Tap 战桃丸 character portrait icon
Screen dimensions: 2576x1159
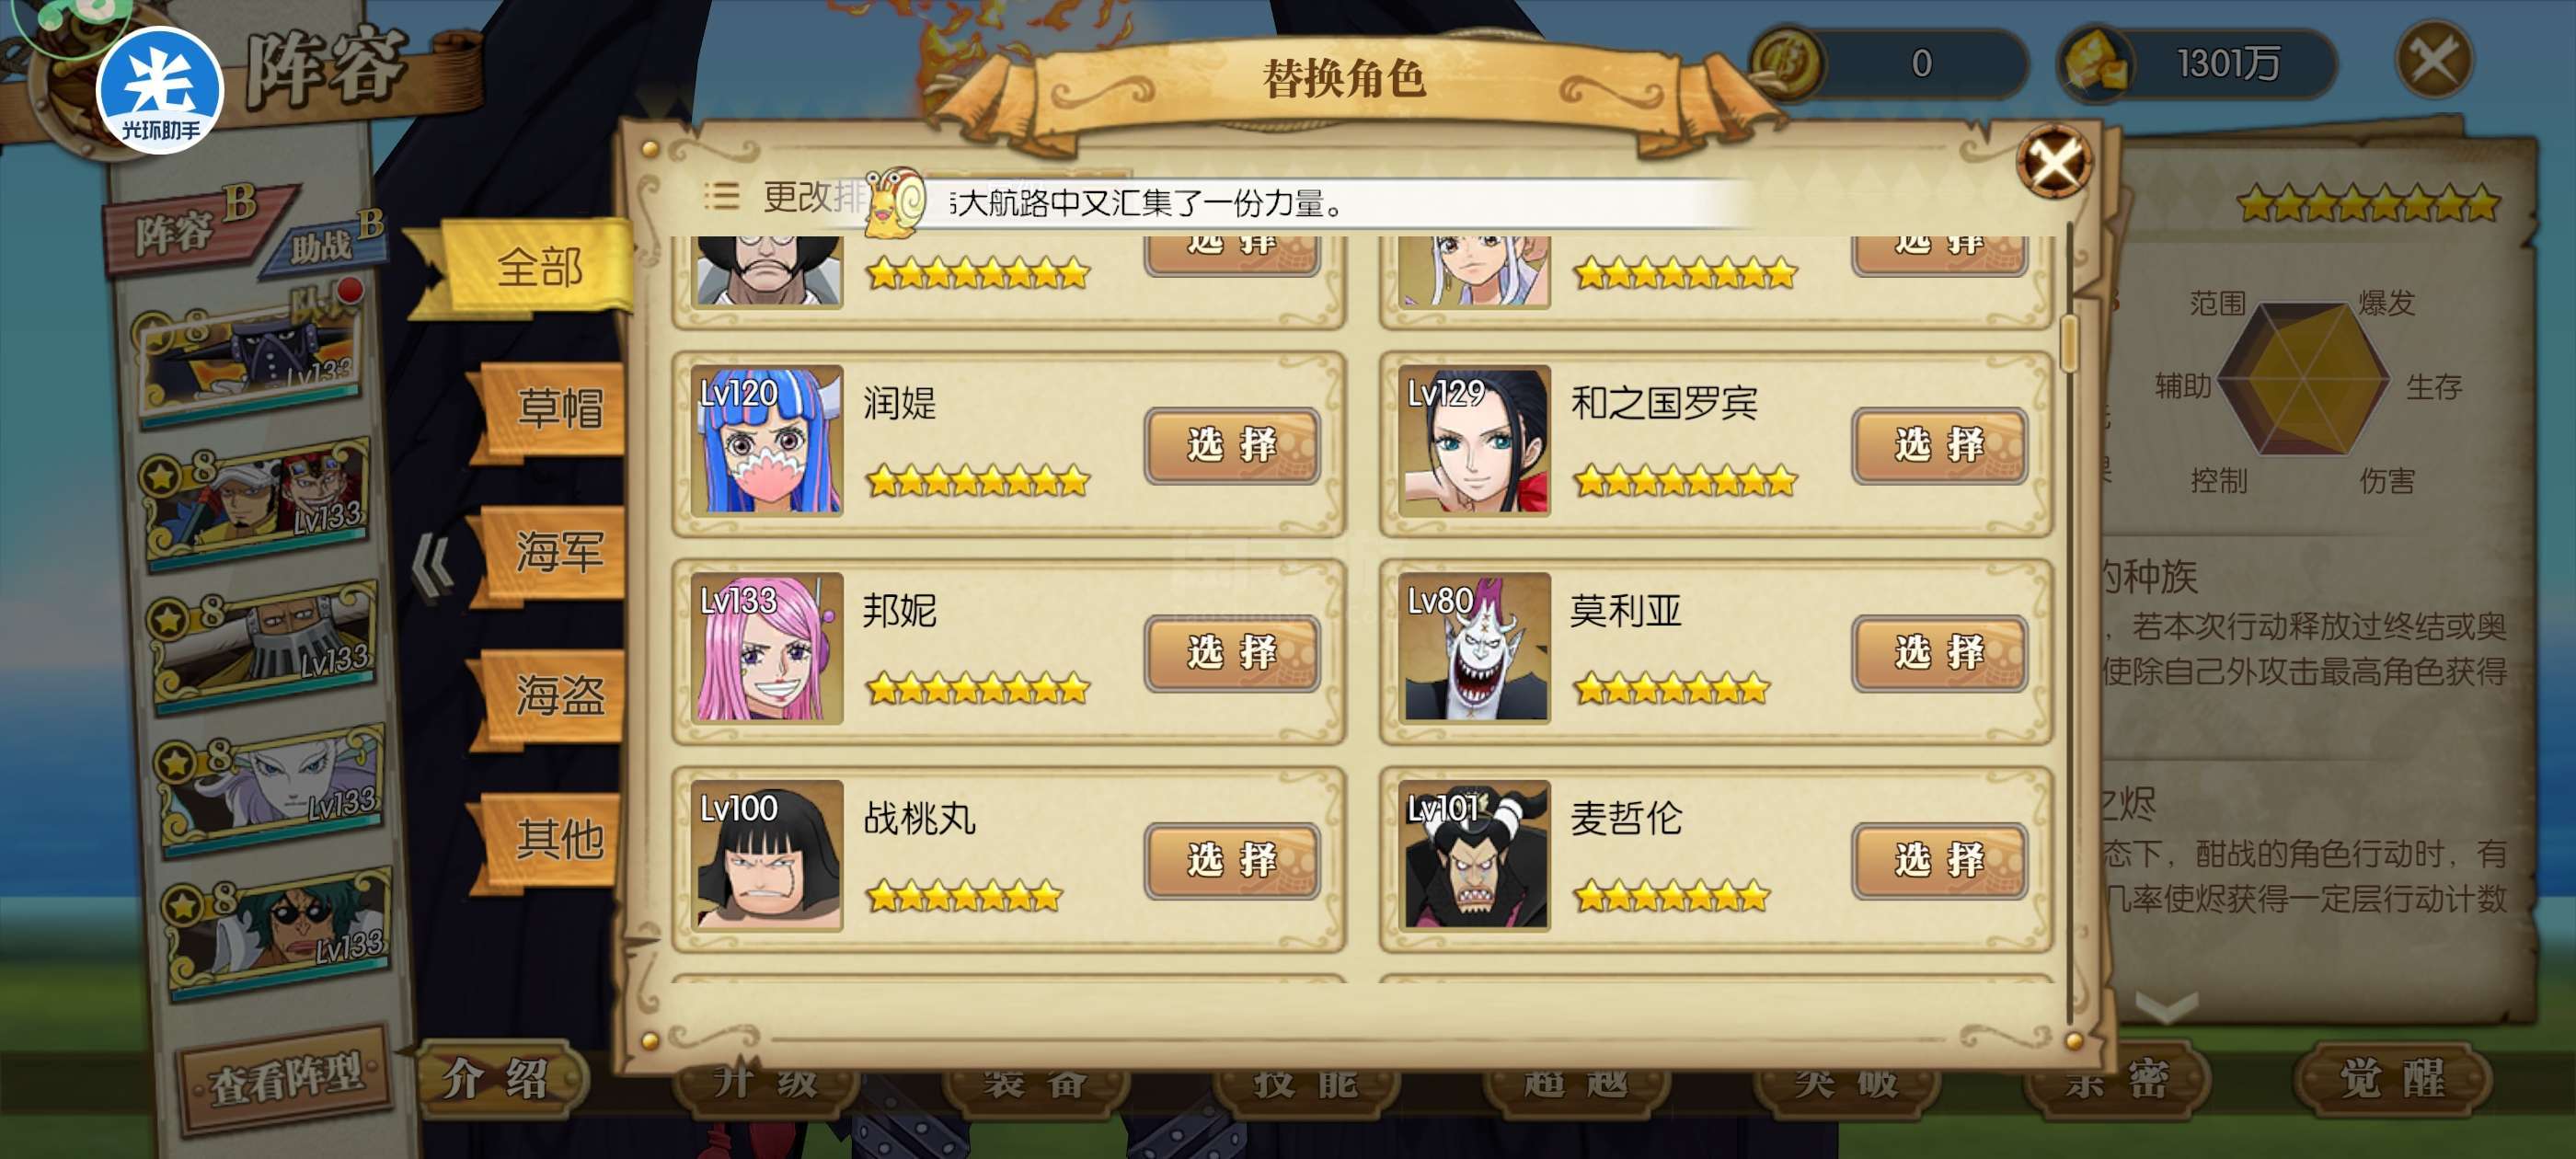[x=767, y=856]
